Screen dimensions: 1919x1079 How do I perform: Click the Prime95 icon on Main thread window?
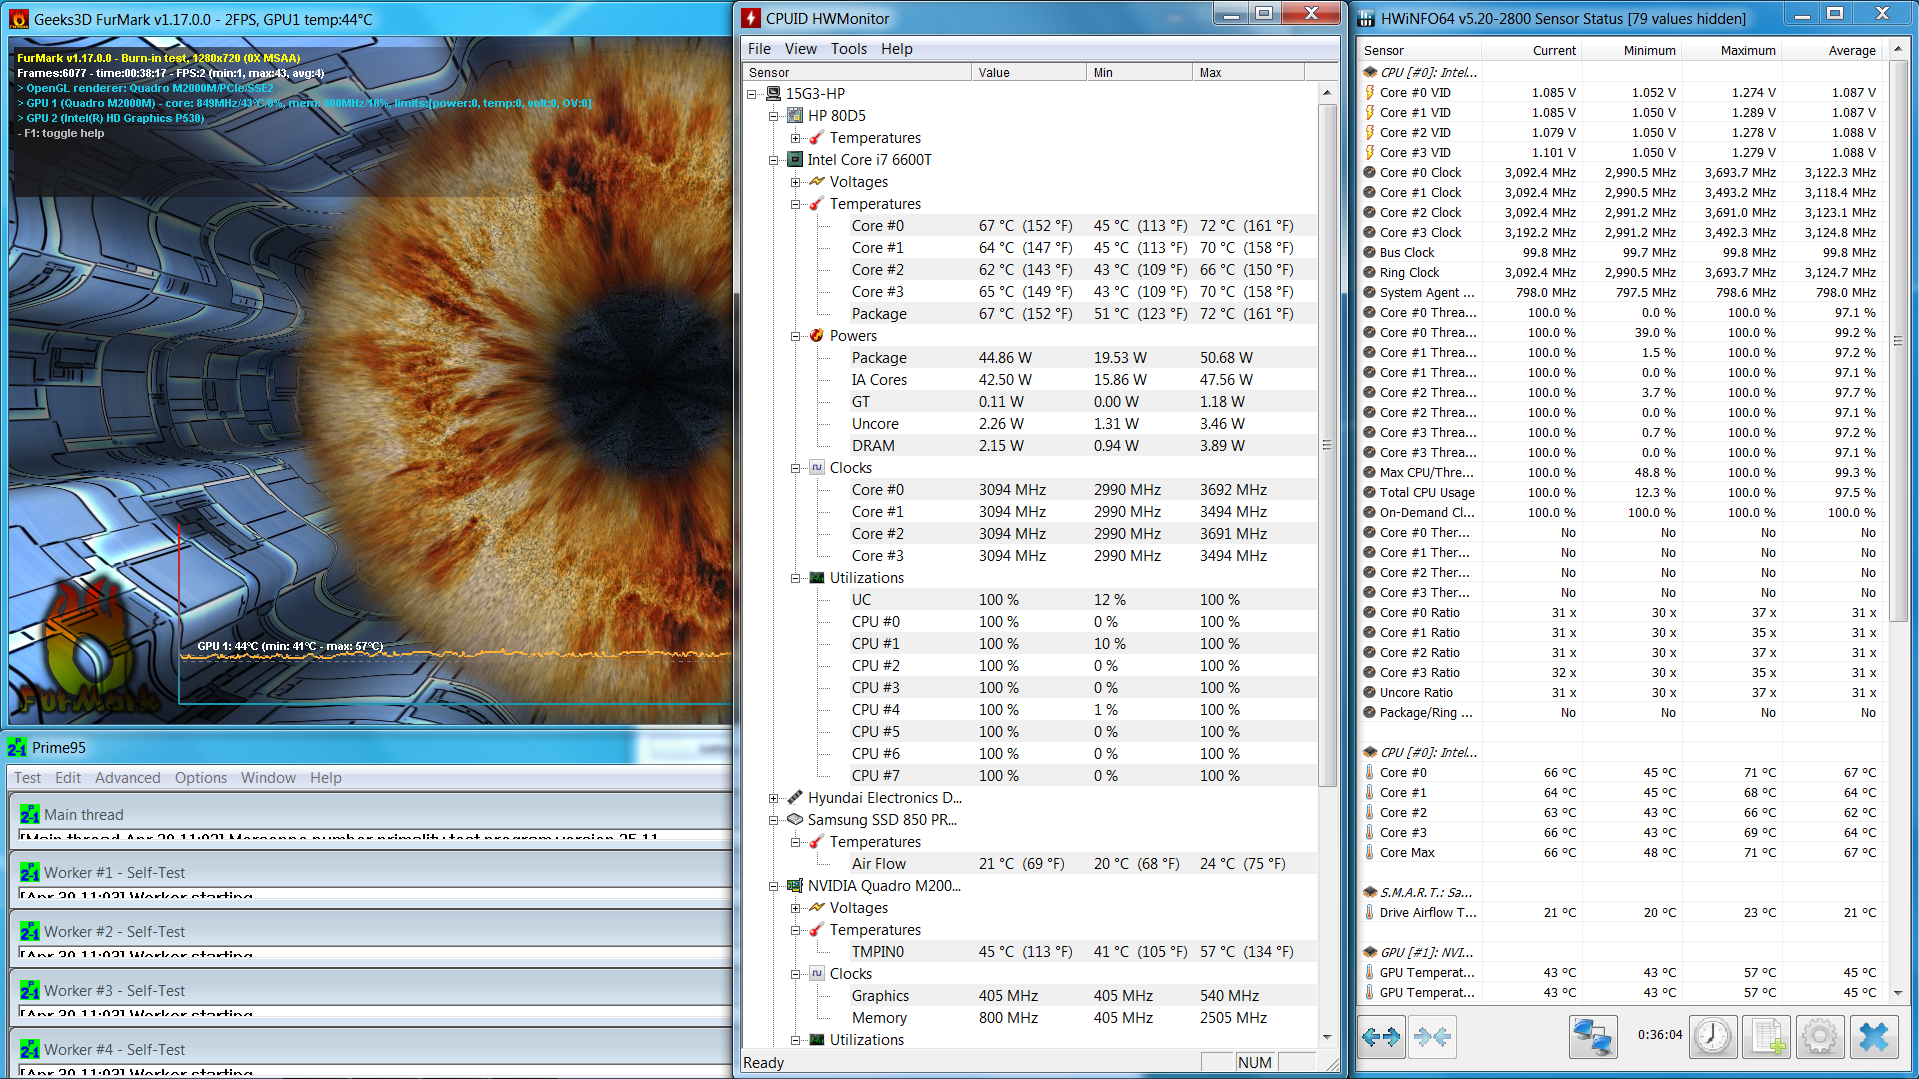pyautogui.click(x=30, y=814)
